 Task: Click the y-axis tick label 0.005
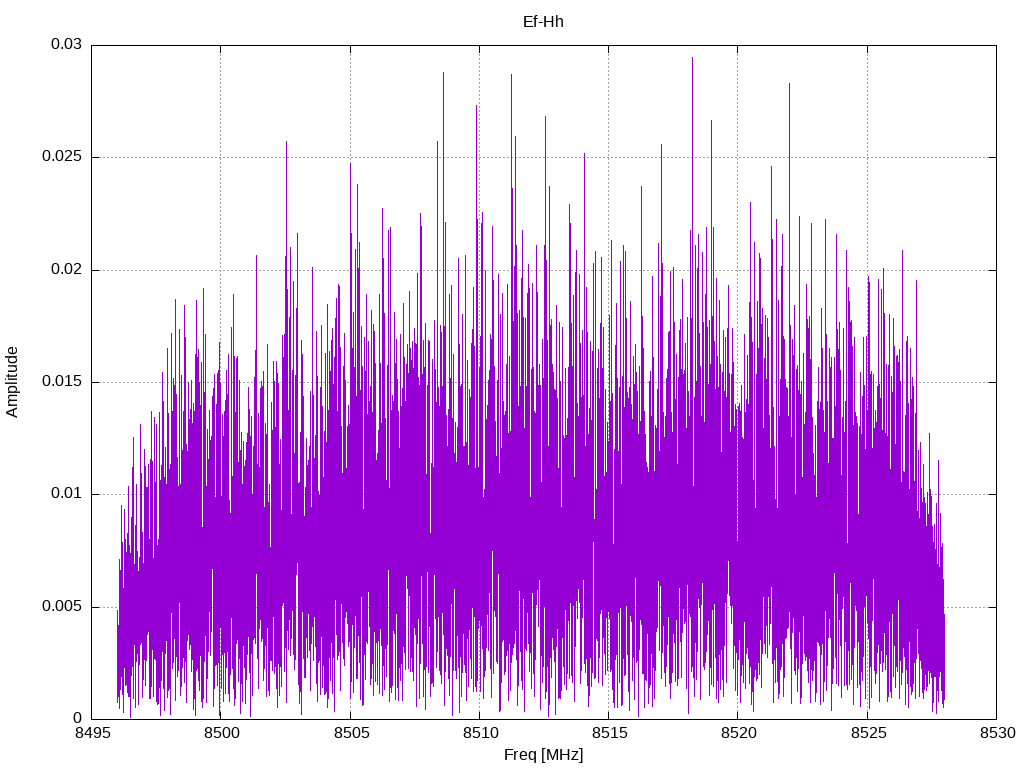point(63,606)
